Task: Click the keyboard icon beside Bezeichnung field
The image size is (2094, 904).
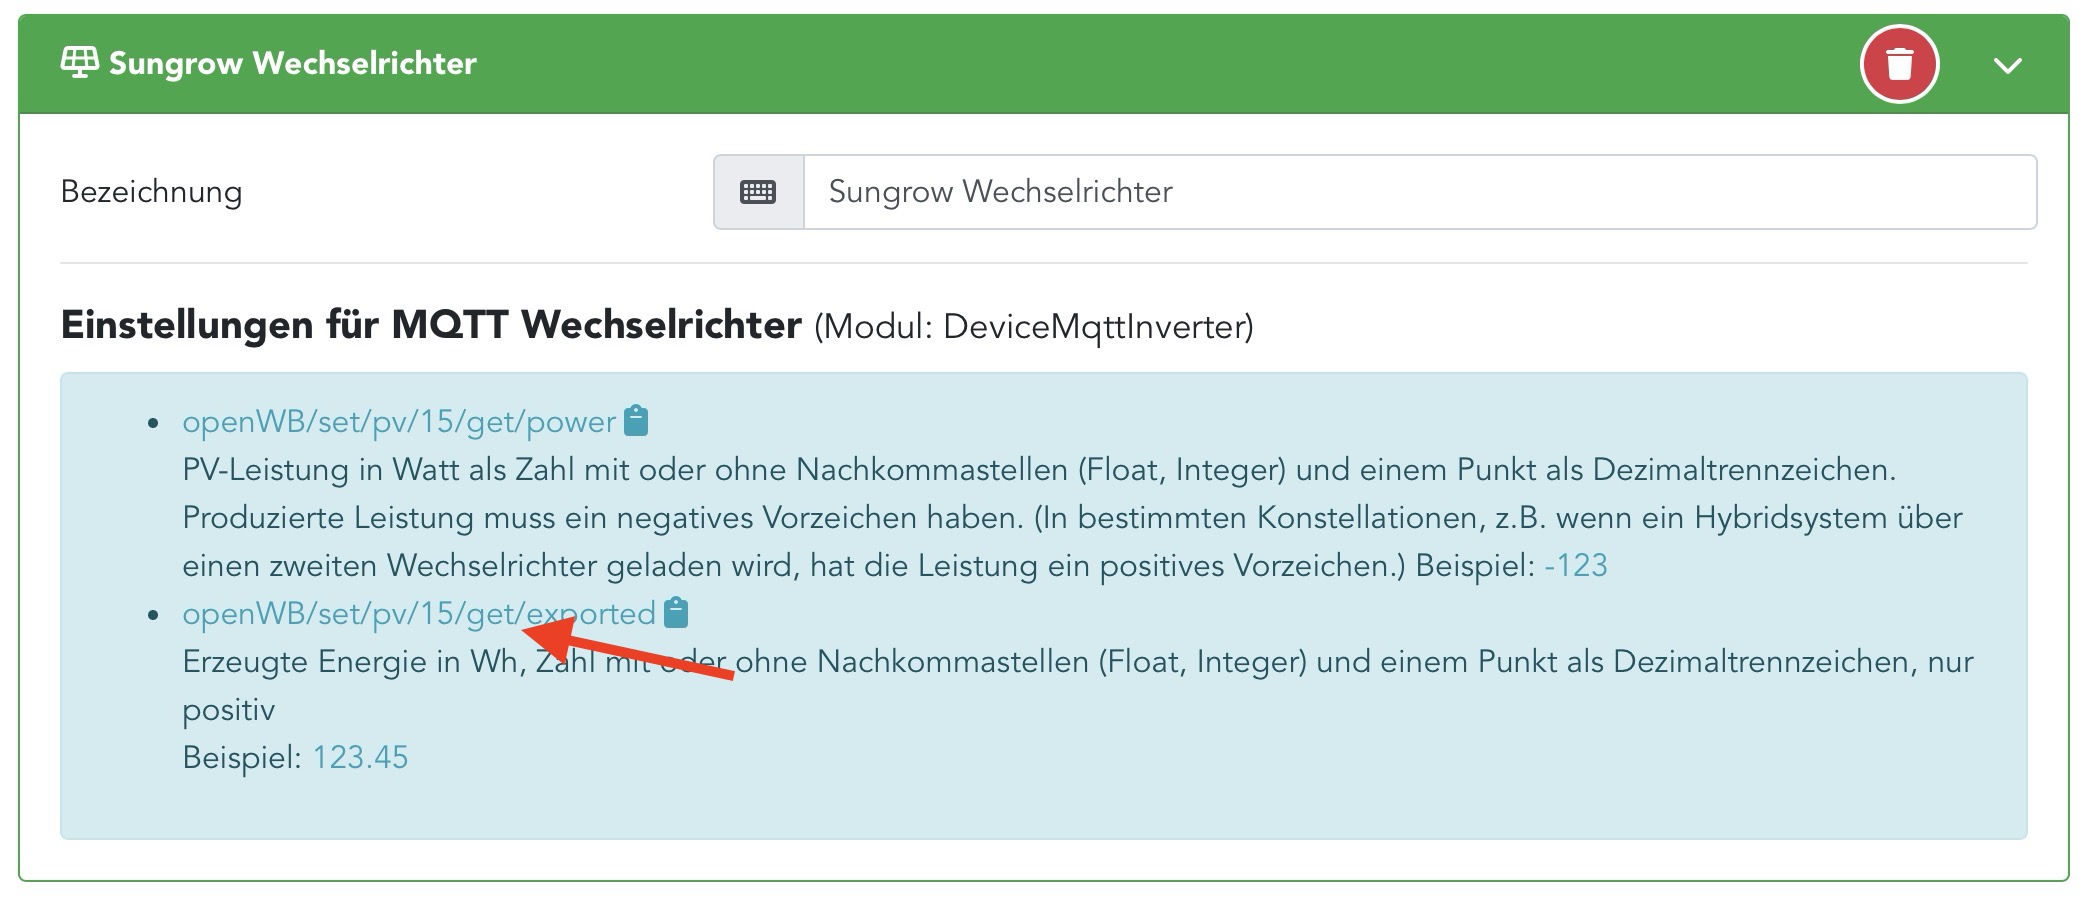Action: pyautogui.click(x=758, y=192)
